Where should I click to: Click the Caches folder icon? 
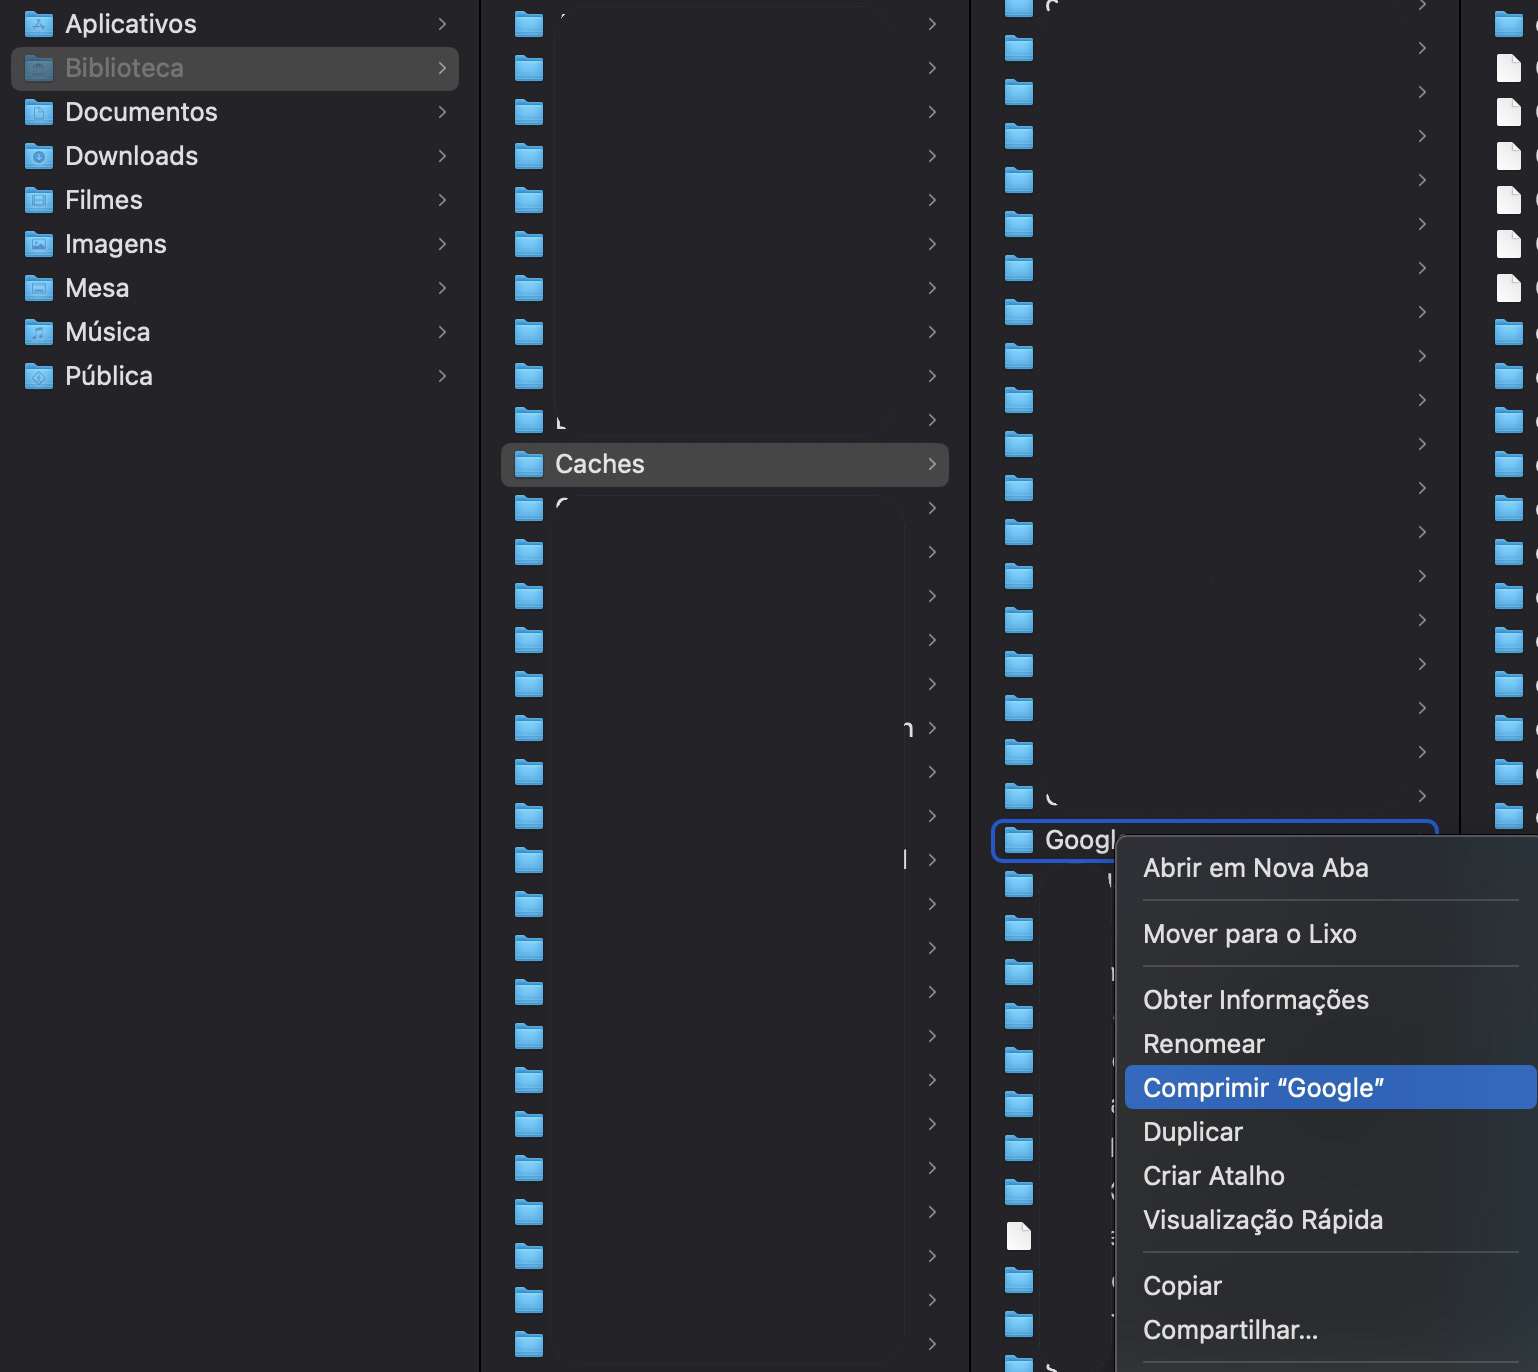coord(528,464)
